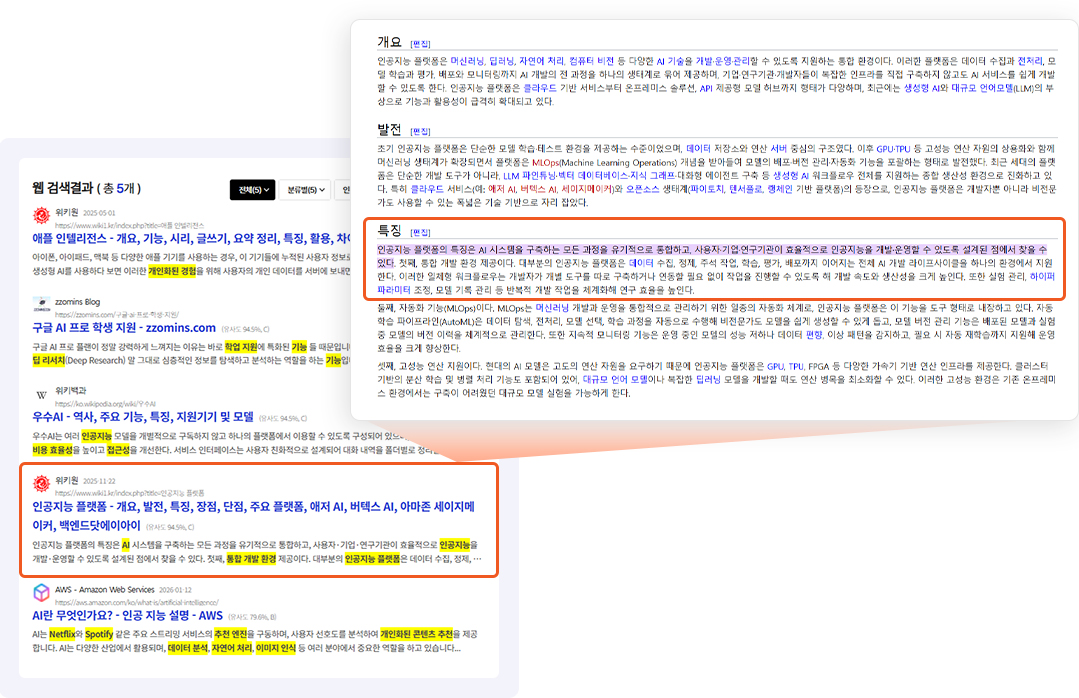1079x698 pixels.
Task: Expand the 분류별(5) dropdown
Action: click(x=306, y=190)
